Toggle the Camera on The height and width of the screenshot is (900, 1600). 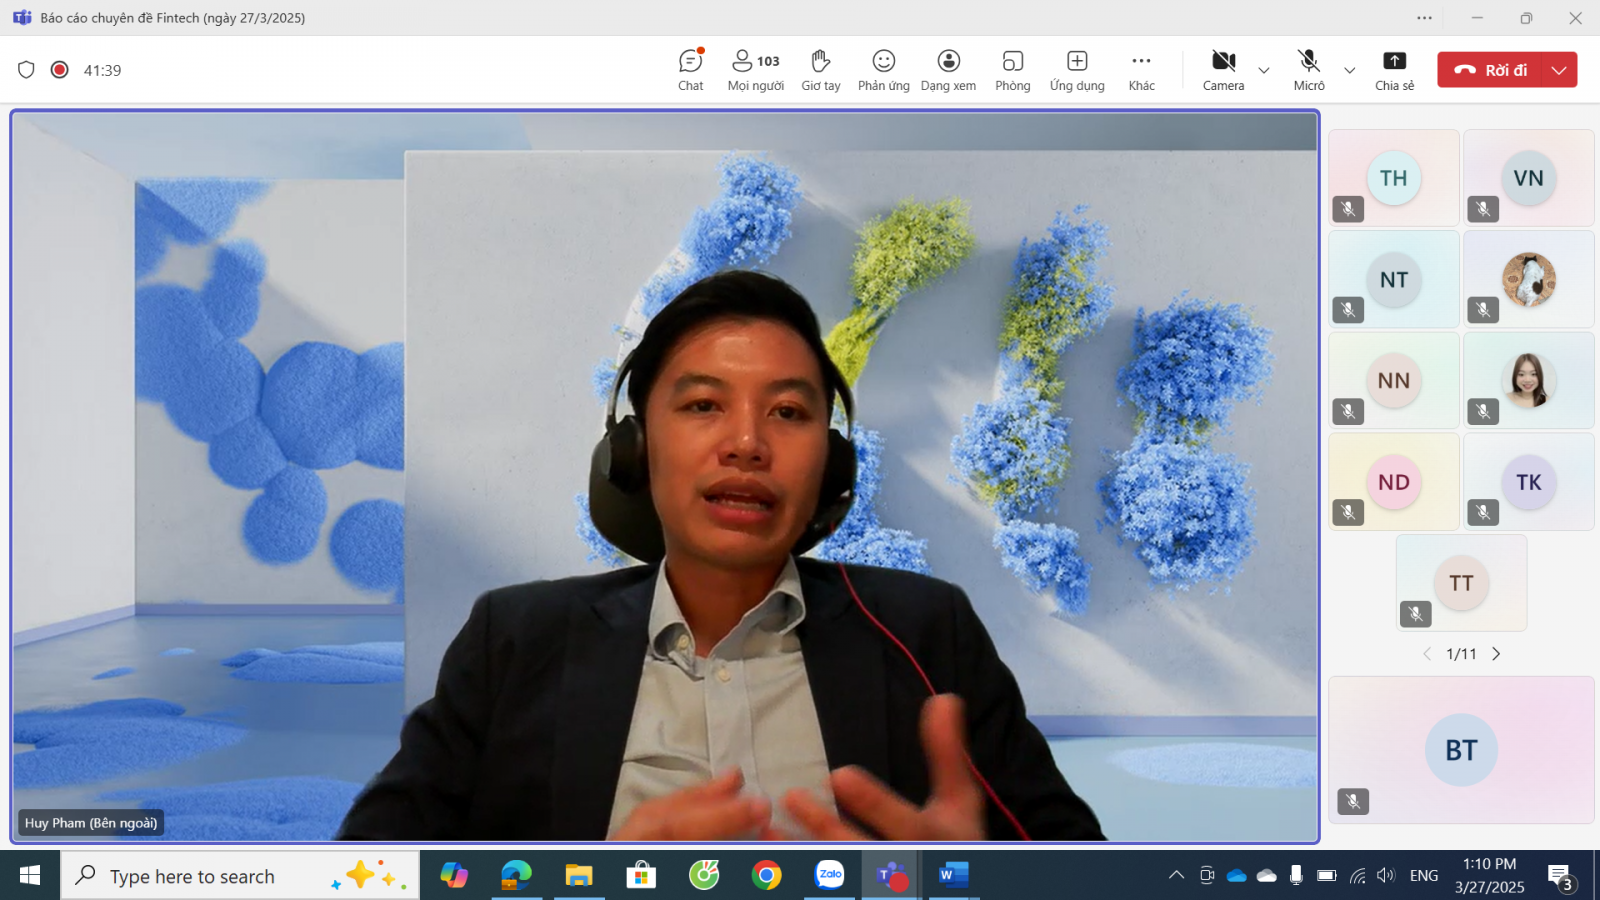(1223, 70)
